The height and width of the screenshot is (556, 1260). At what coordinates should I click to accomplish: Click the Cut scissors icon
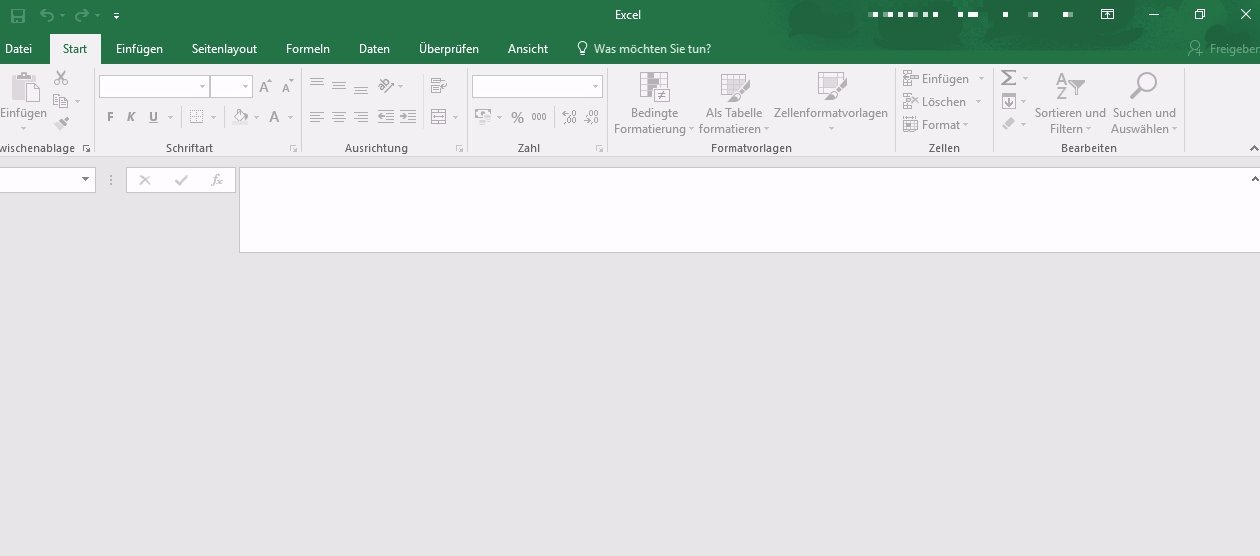pos(61,78)
